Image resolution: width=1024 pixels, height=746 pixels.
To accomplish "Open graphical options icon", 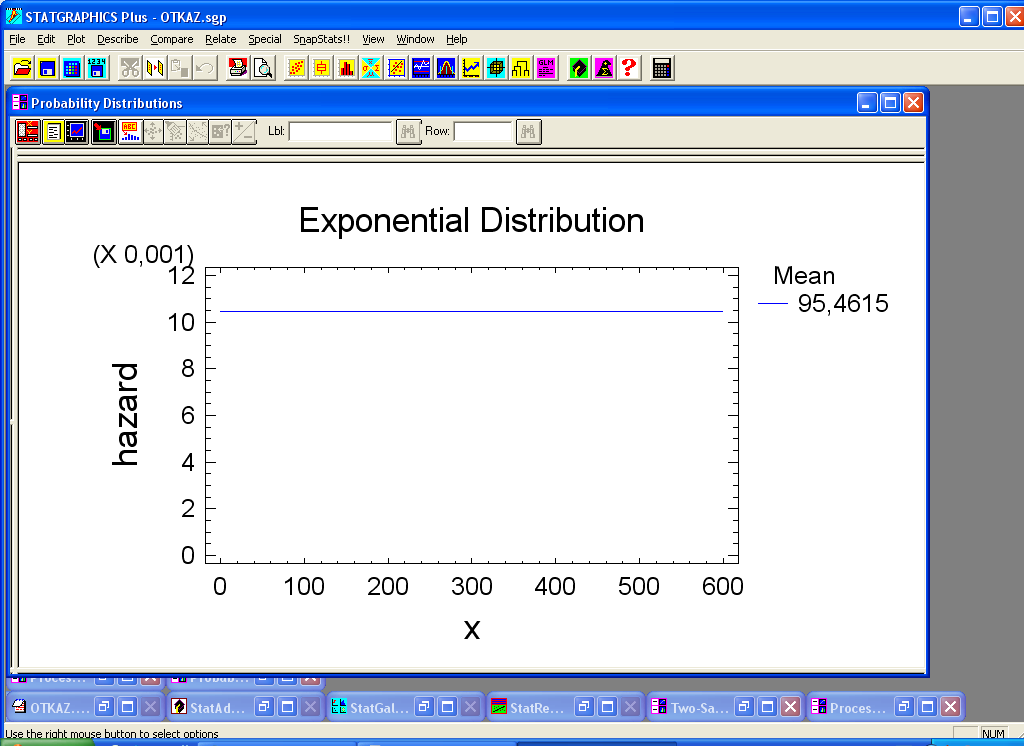I will click(76, 132).
